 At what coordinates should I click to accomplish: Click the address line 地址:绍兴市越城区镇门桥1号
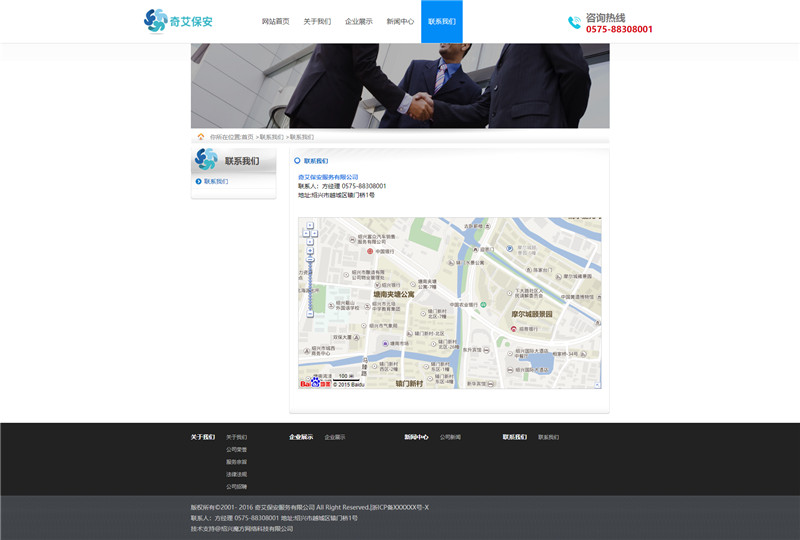point(336,195)
